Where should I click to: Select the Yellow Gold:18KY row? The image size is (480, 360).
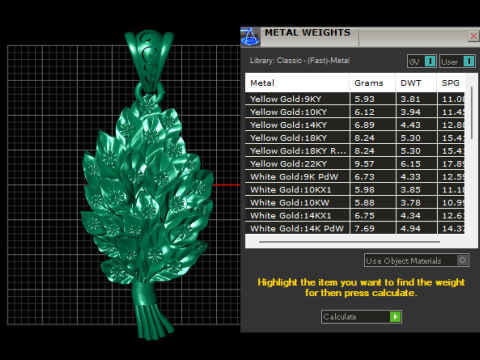point(355,138)
